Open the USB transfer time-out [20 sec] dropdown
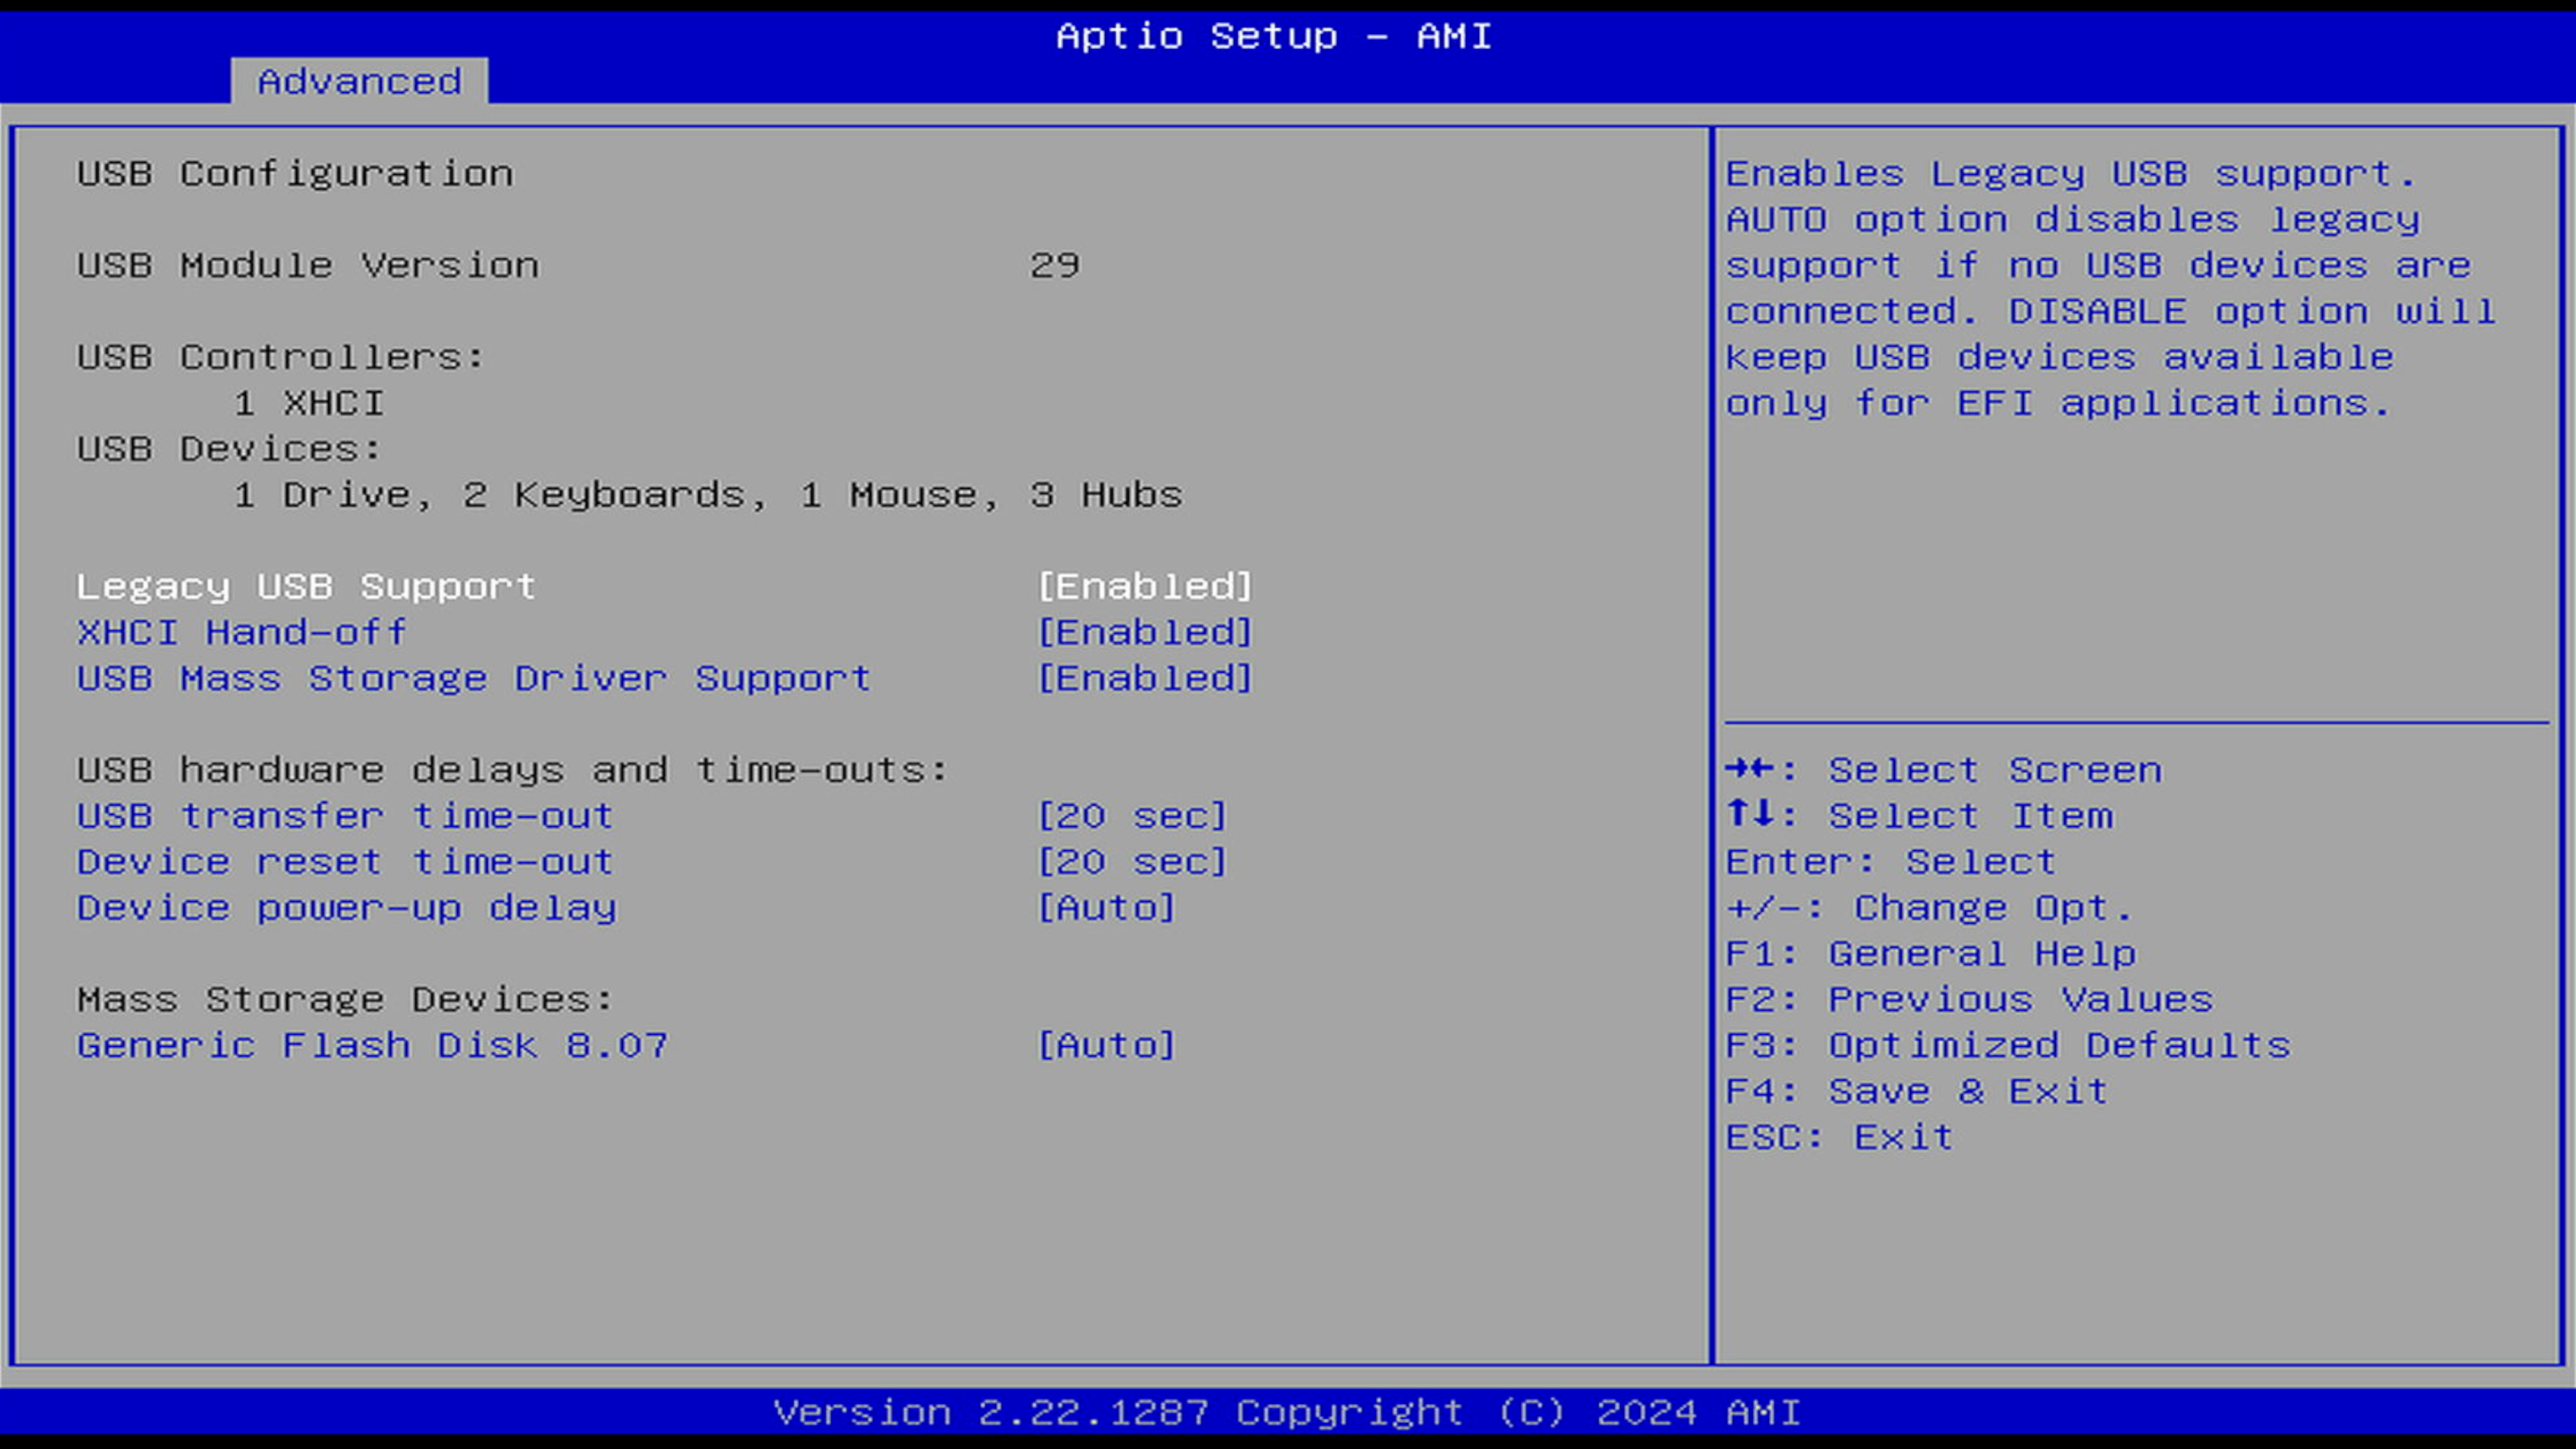This screenshot has height=1449, width=2576. click(1131, 816)
